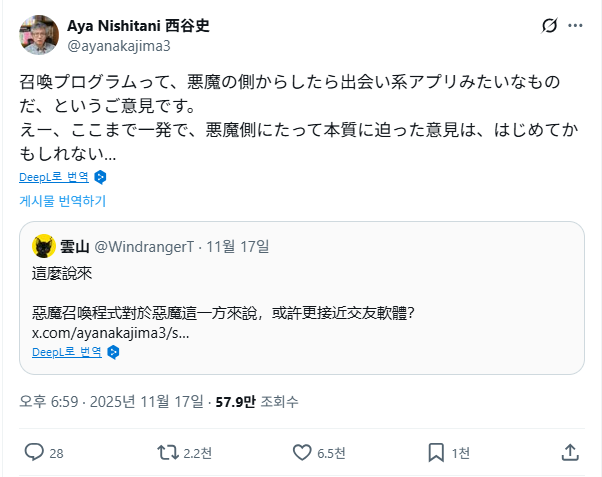Click 게시물 번역하기 translate post link
Viewport: 602px width, 477px height.
click(x=62, y=200)
